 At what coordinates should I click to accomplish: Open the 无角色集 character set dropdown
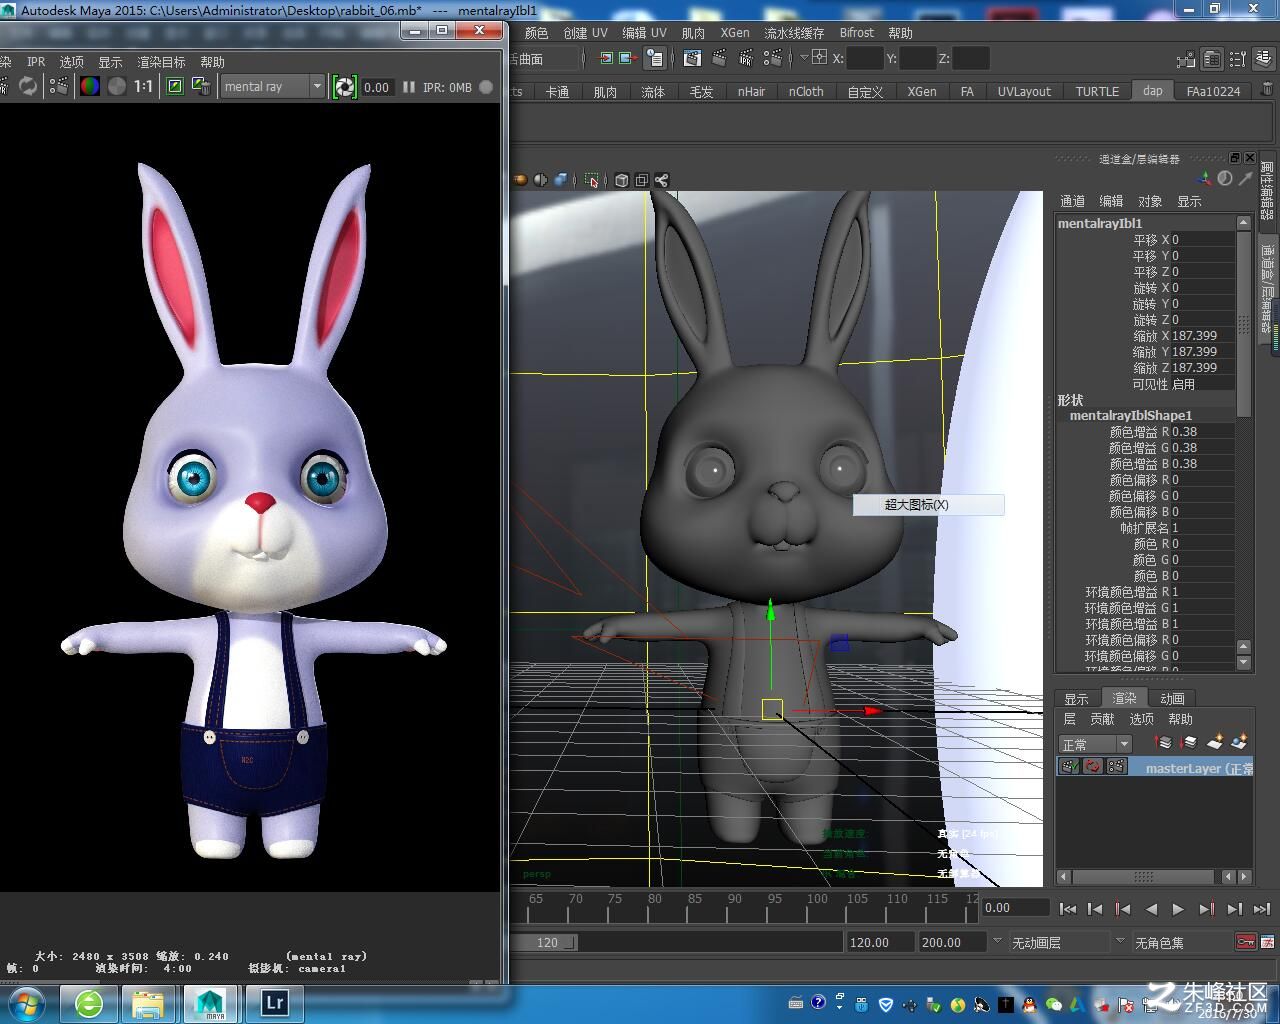pos(1180,942)
